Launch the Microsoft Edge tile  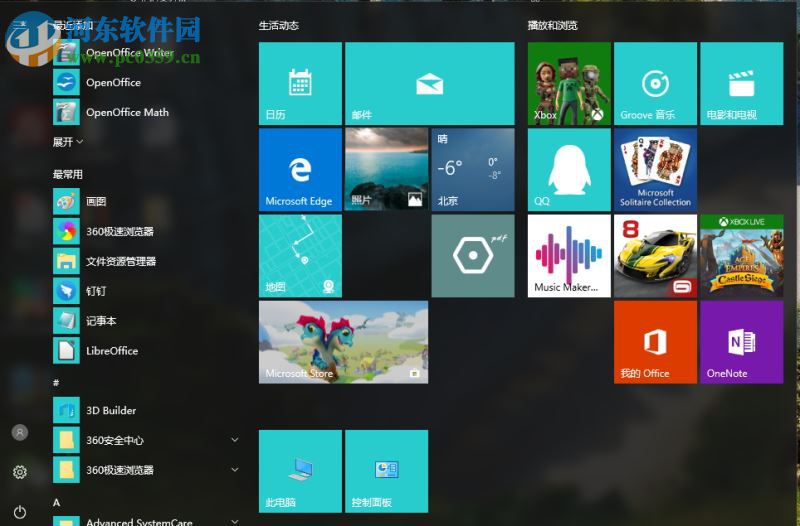pyautogui.click(x=300, y=169)
